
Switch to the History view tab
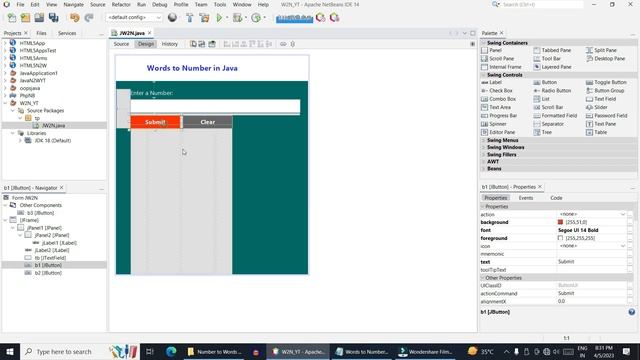(170, 44)
